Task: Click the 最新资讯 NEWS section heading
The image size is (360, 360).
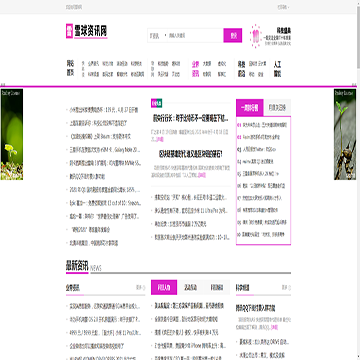Action: pyautogui.click(x=84, y=267)
